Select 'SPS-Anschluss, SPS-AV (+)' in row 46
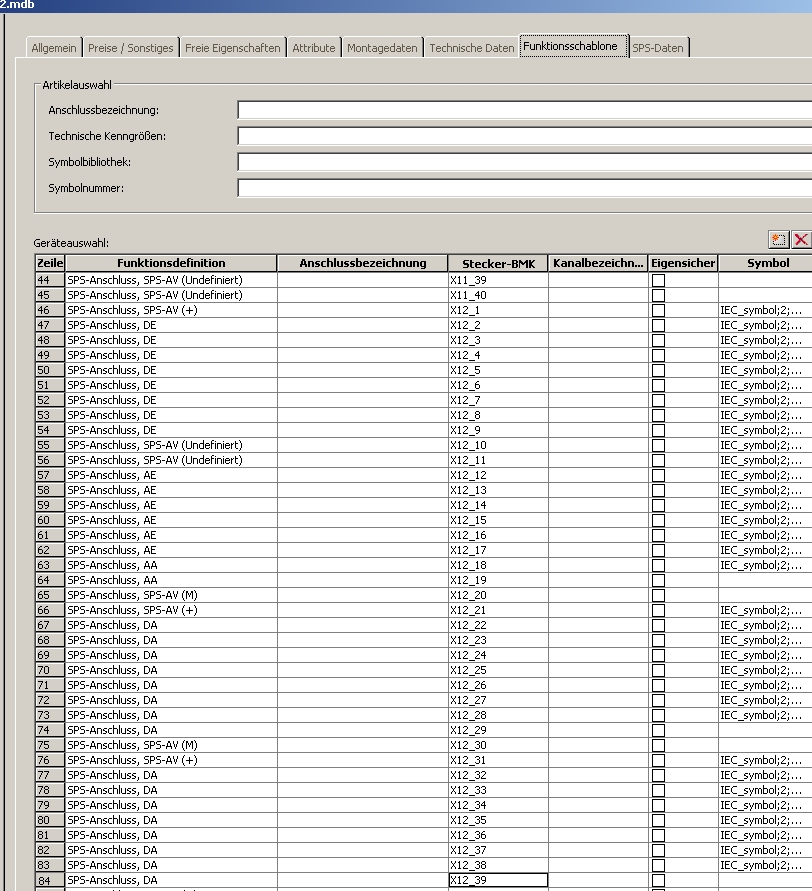Image resolution: width=812 pixels, height=891 pixels. [x=171, y=310]
